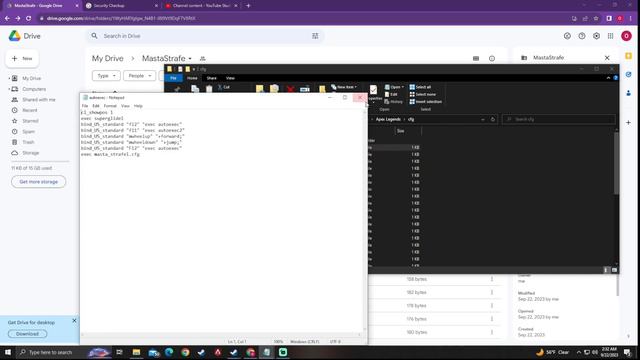Open the Recent files section
Screen dimensions: 640x360
[x=29, y=110]
